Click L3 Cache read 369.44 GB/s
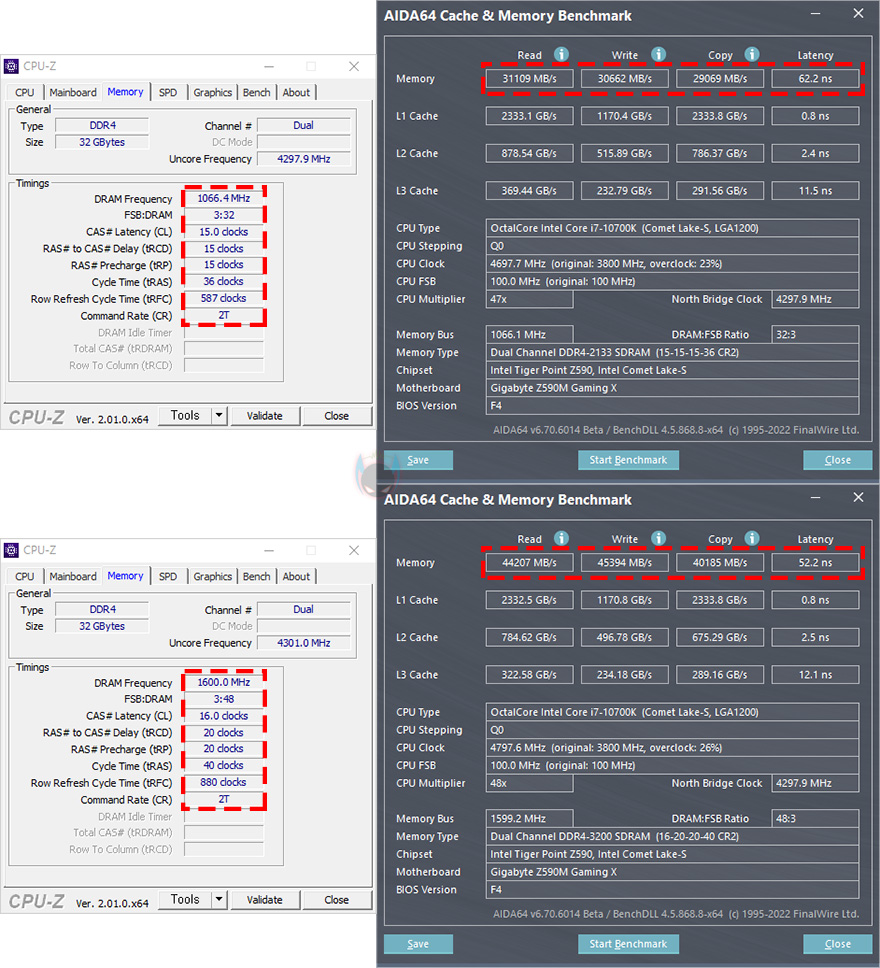 point(529,191)
